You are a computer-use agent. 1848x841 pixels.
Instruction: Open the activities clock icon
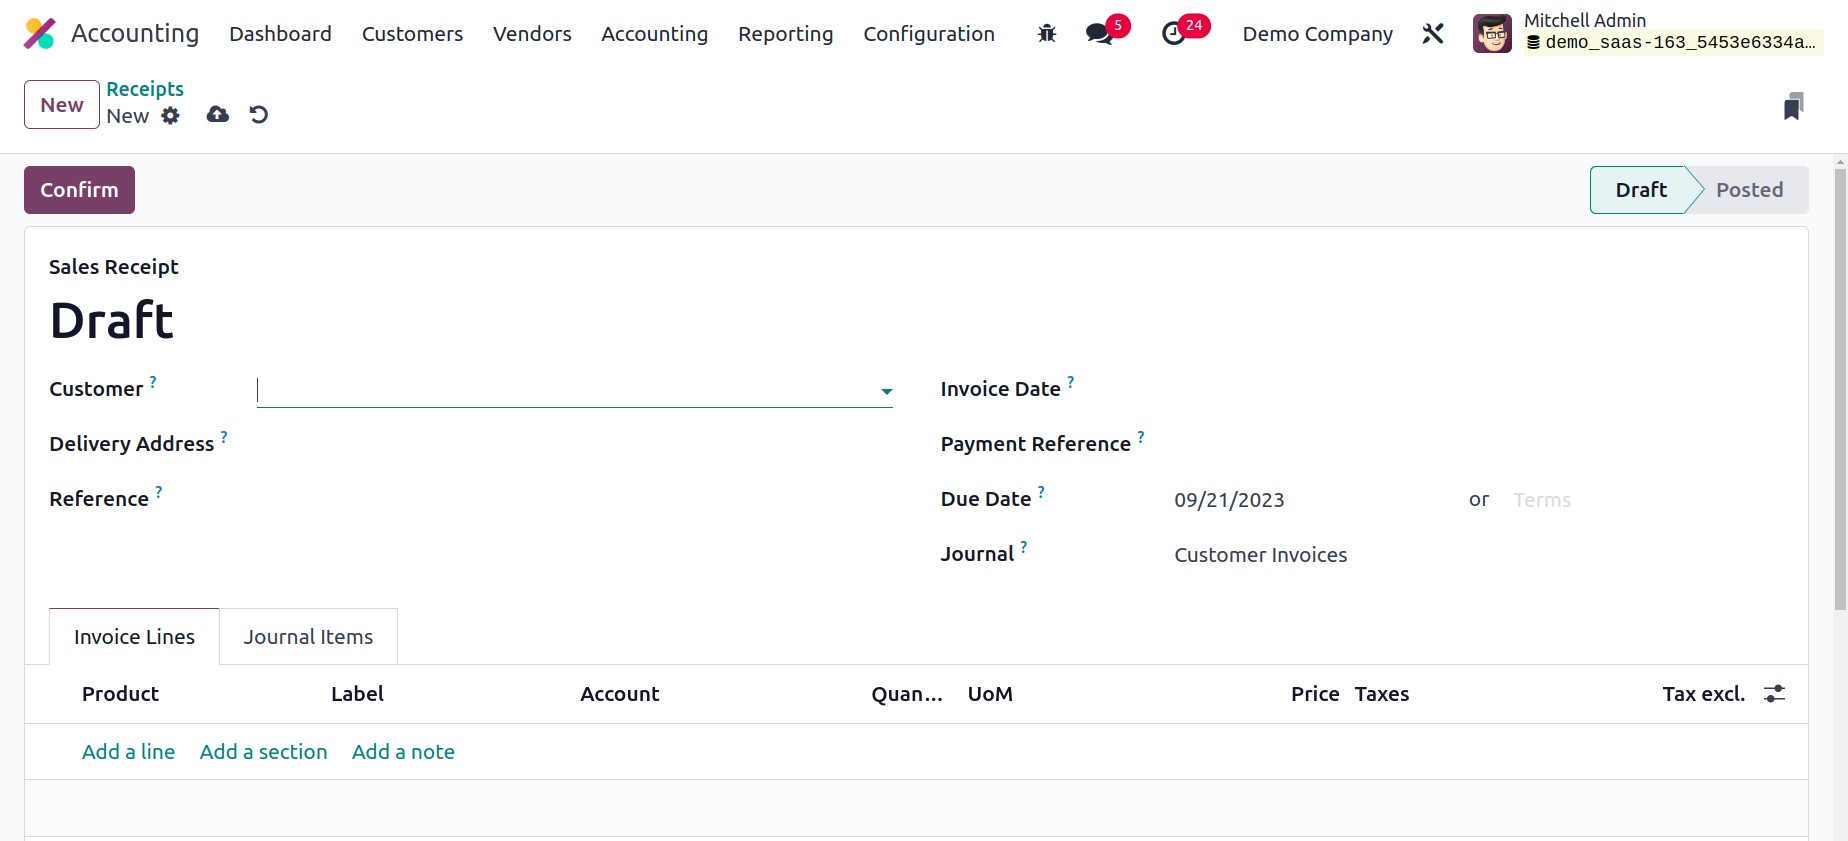1174,34
